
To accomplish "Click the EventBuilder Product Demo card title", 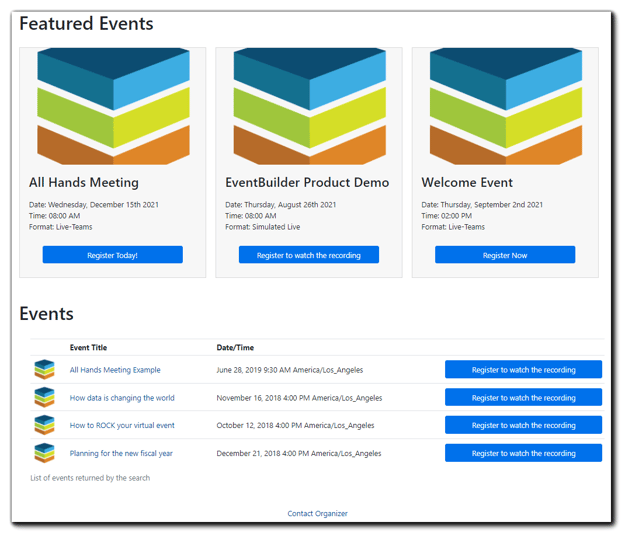I will pyautogui.click(x=307, y=183).
